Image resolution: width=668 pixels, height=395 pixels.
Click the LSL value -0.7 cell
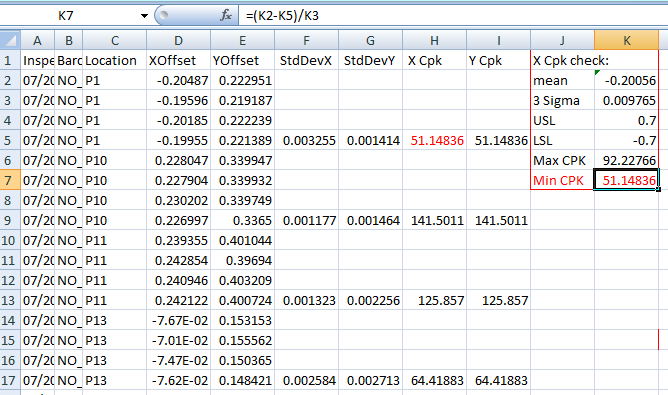627,141
